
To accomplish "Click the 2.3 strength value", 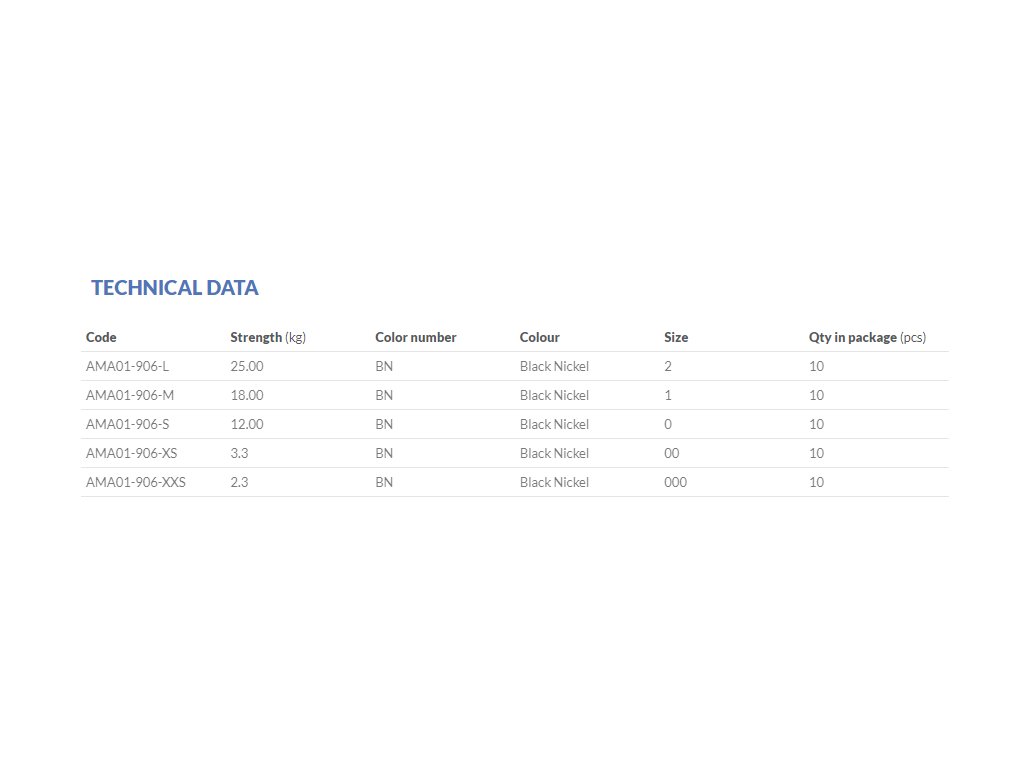I will tap(239, 482).
